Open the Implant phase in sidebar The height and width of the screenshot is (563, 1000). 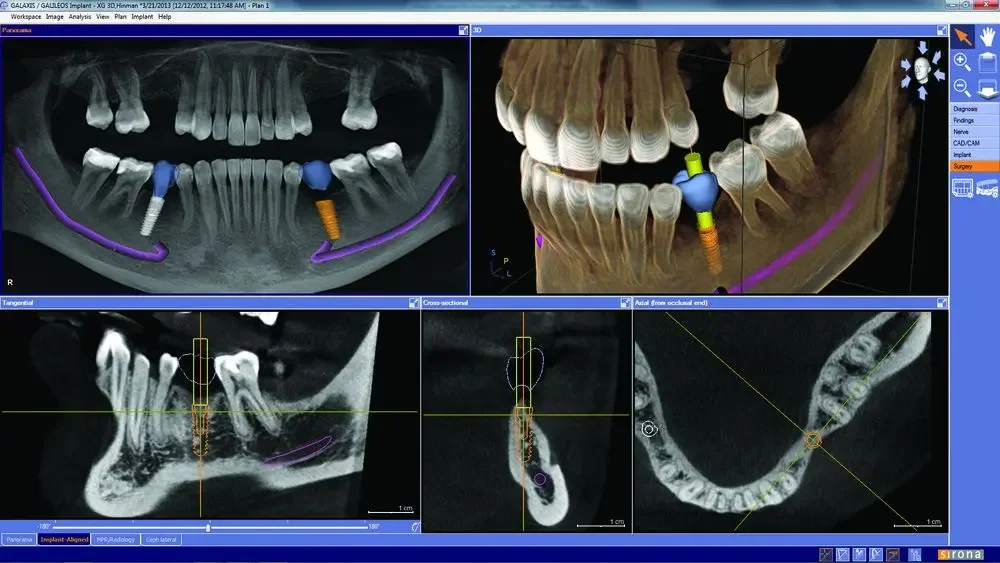974,155
